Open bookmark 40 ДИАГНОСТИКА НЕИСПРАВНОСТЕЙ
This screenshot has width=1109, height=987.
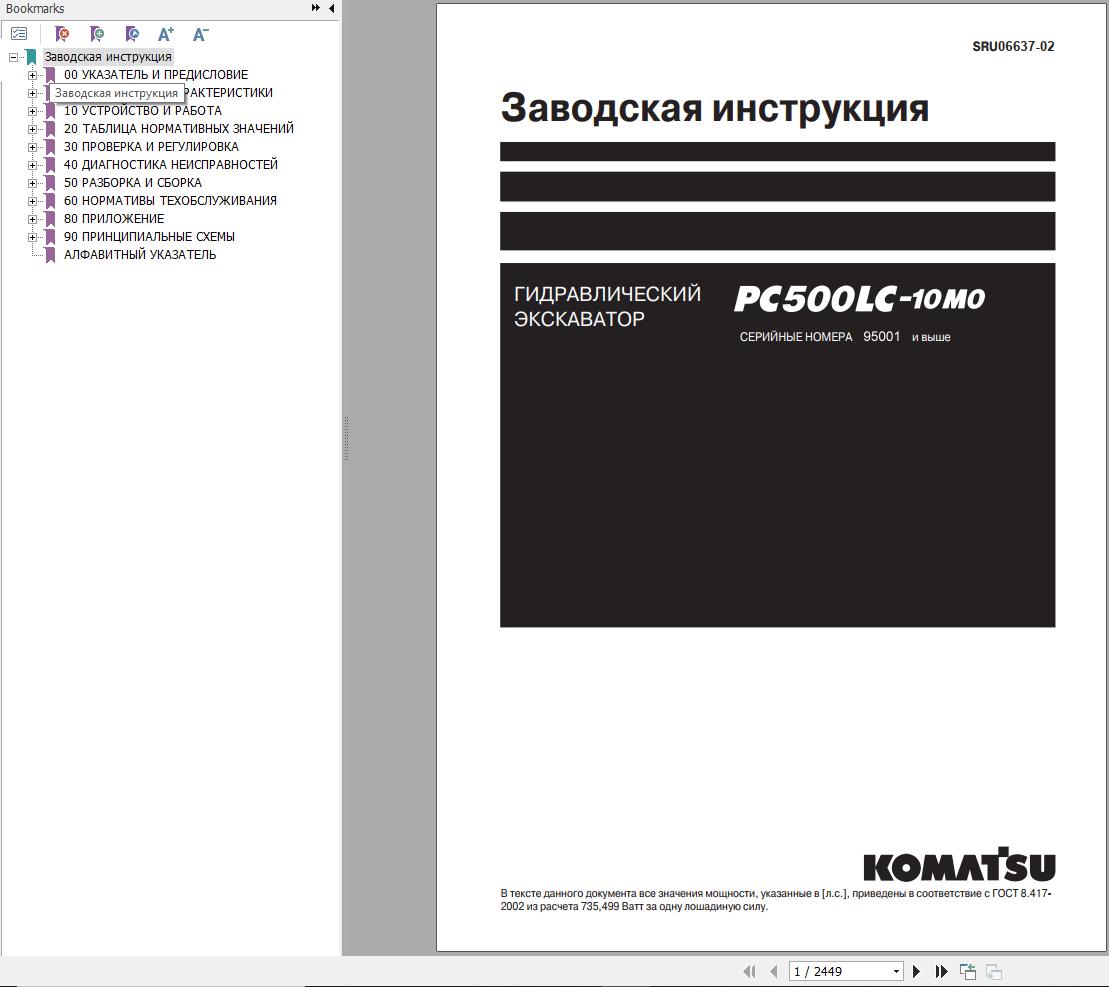(170, 165)
